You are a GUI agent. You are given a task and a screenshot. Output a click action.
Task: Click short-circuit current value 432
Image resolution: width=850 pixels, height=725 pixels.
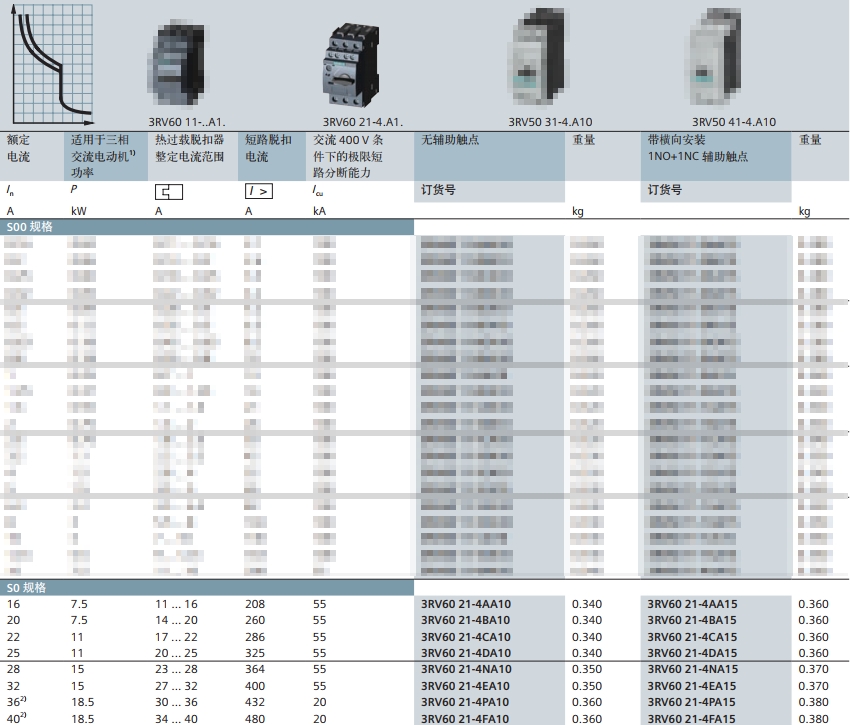coord(255,702)
